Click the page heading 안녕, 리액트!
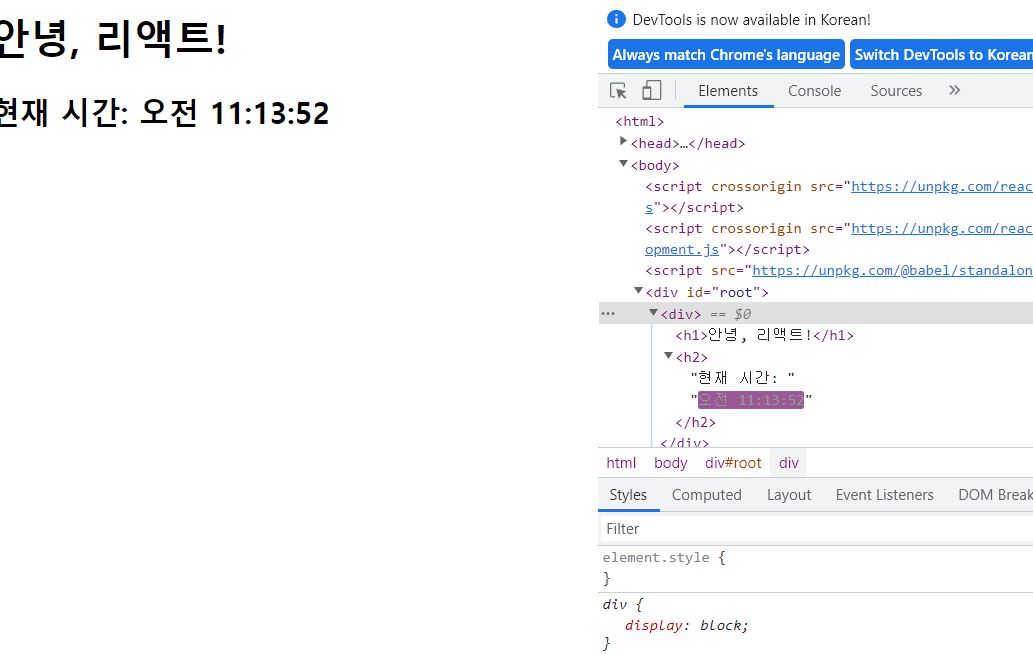The height and width of the screenshot is (654, 1033). (111, 38)
